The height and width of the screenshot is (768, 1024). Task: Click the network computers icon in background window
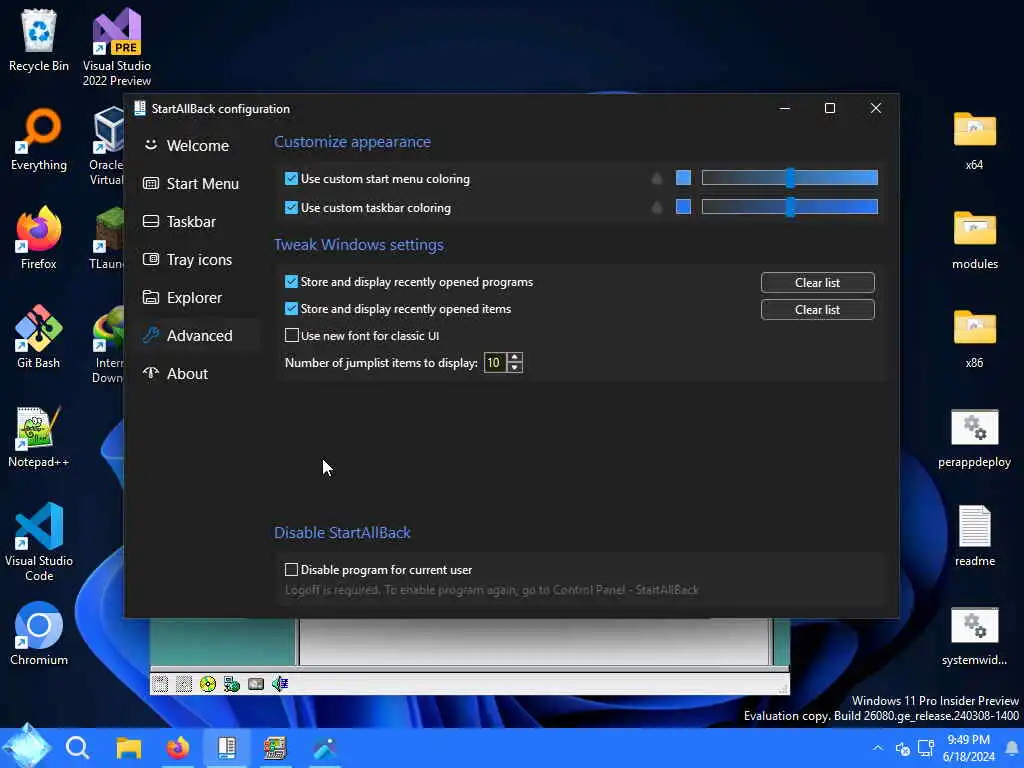point(232,684)
